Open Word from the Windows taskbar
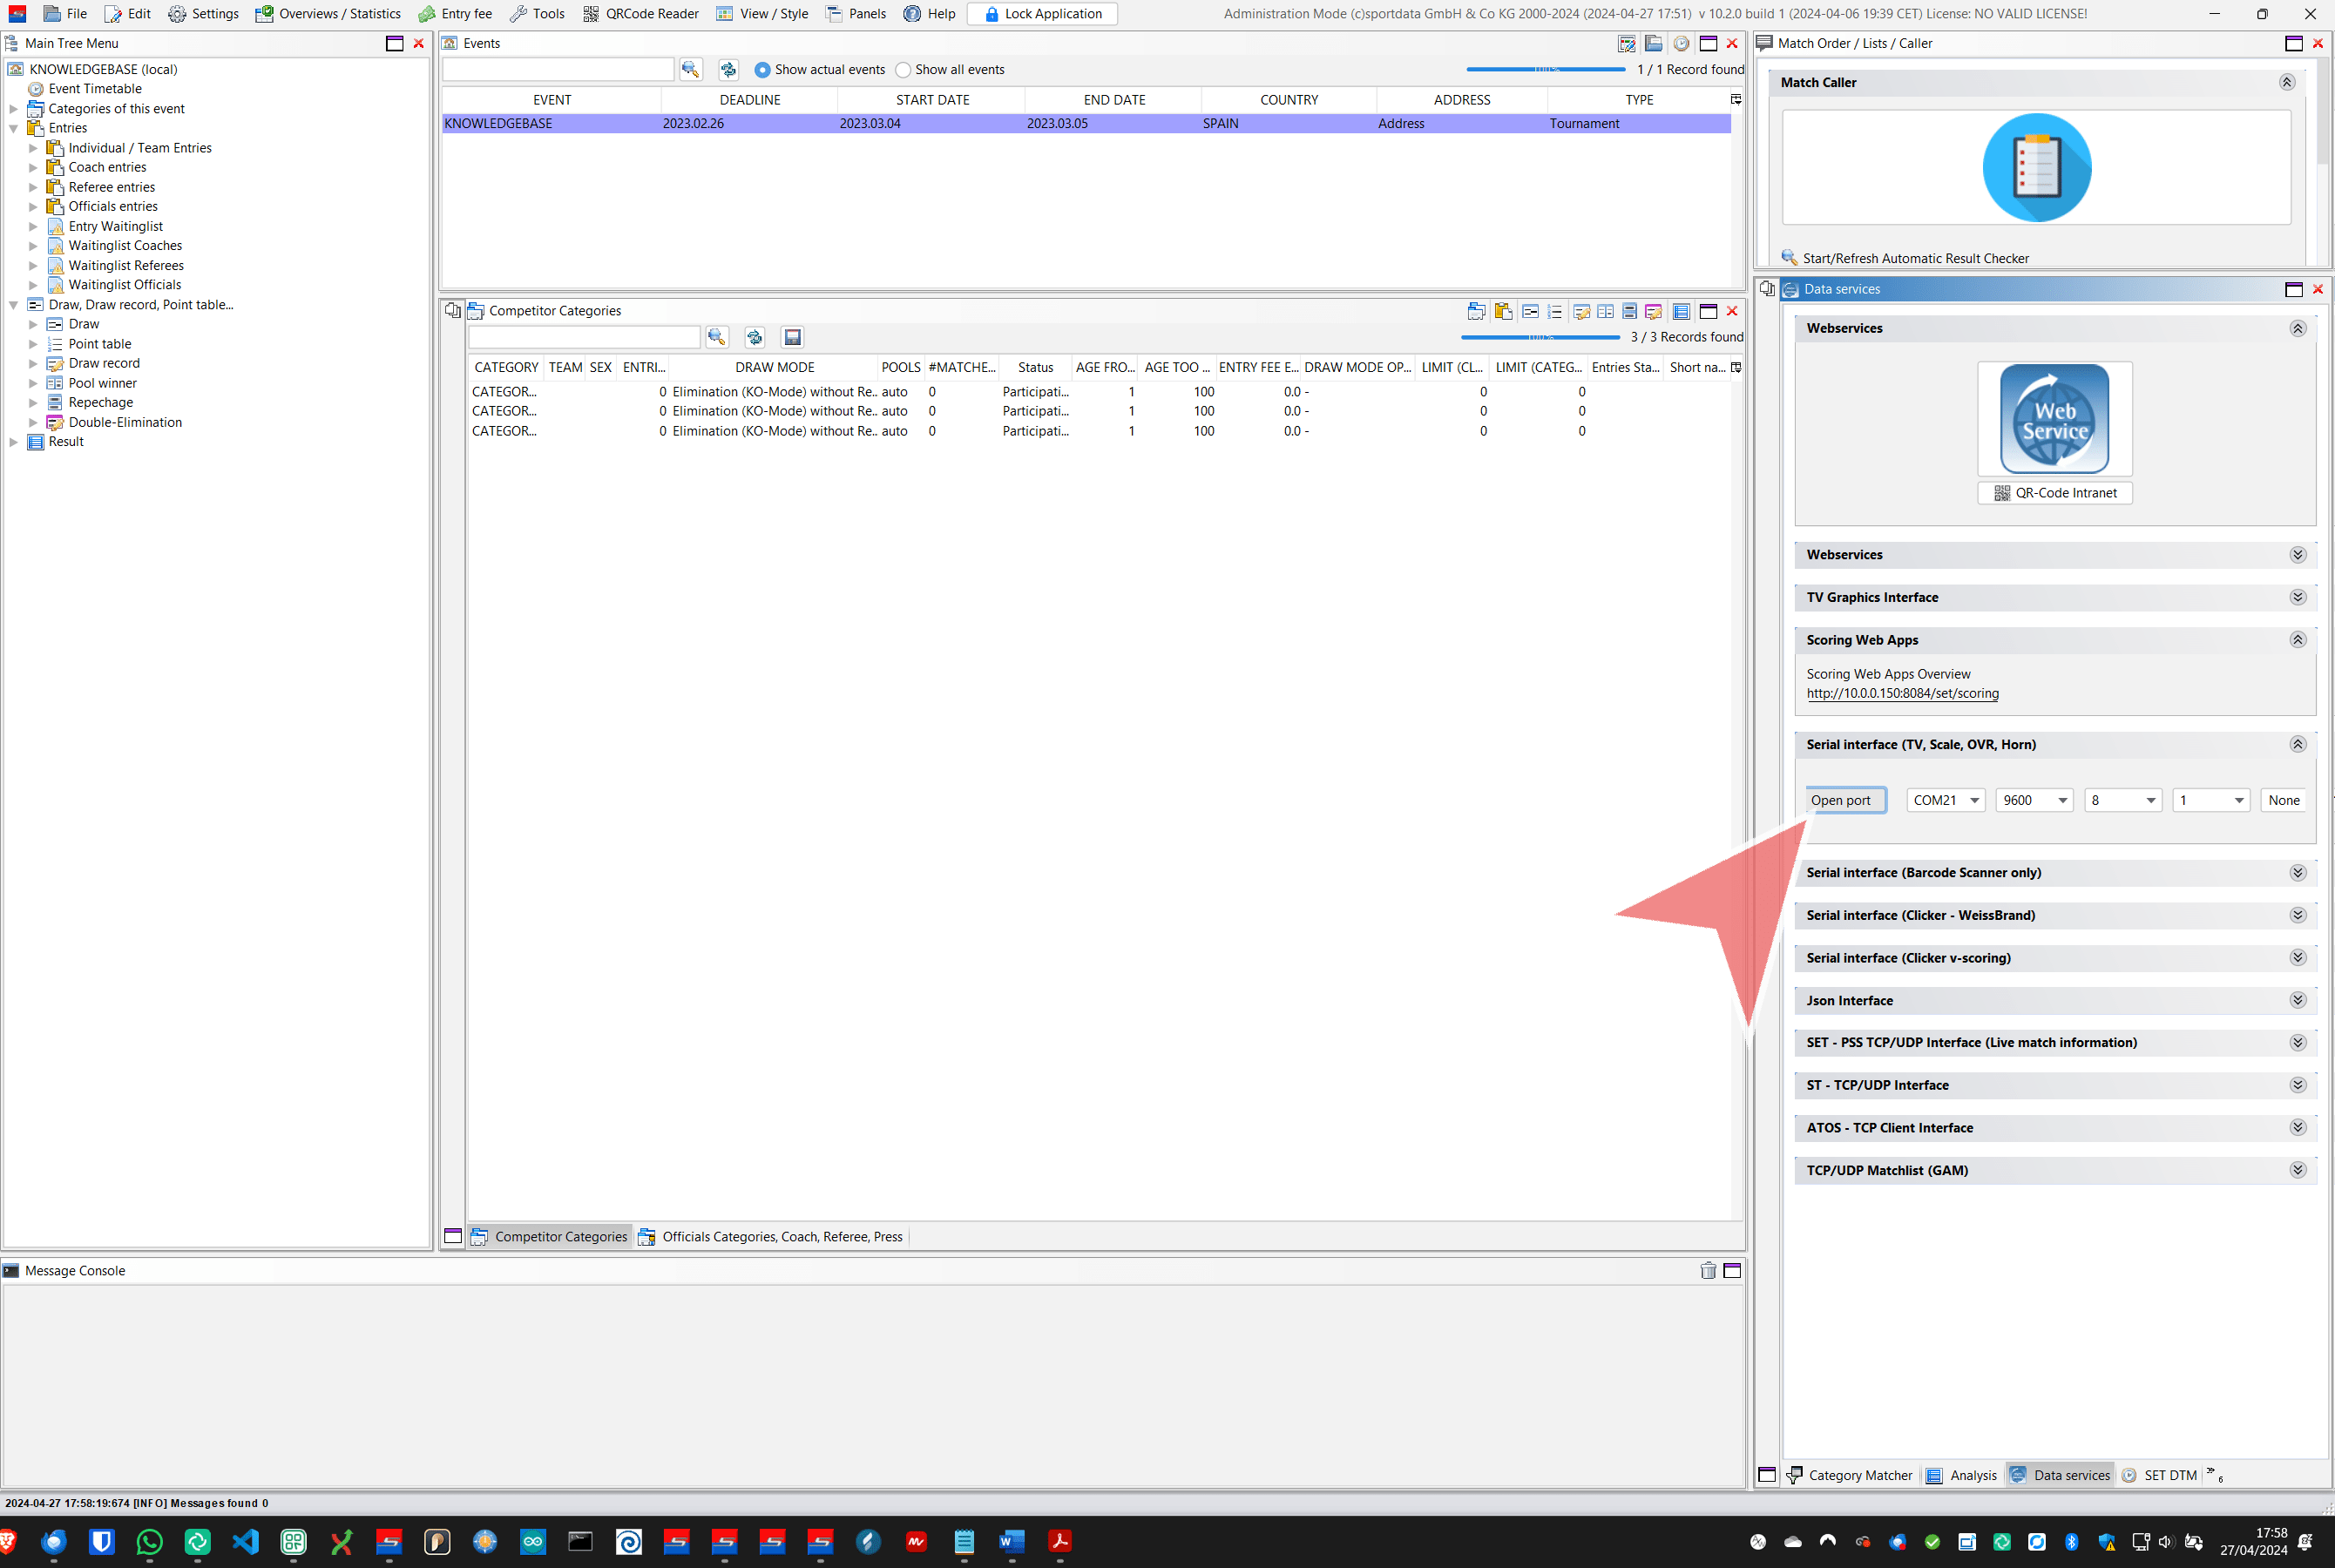 click(1011, 1542)
